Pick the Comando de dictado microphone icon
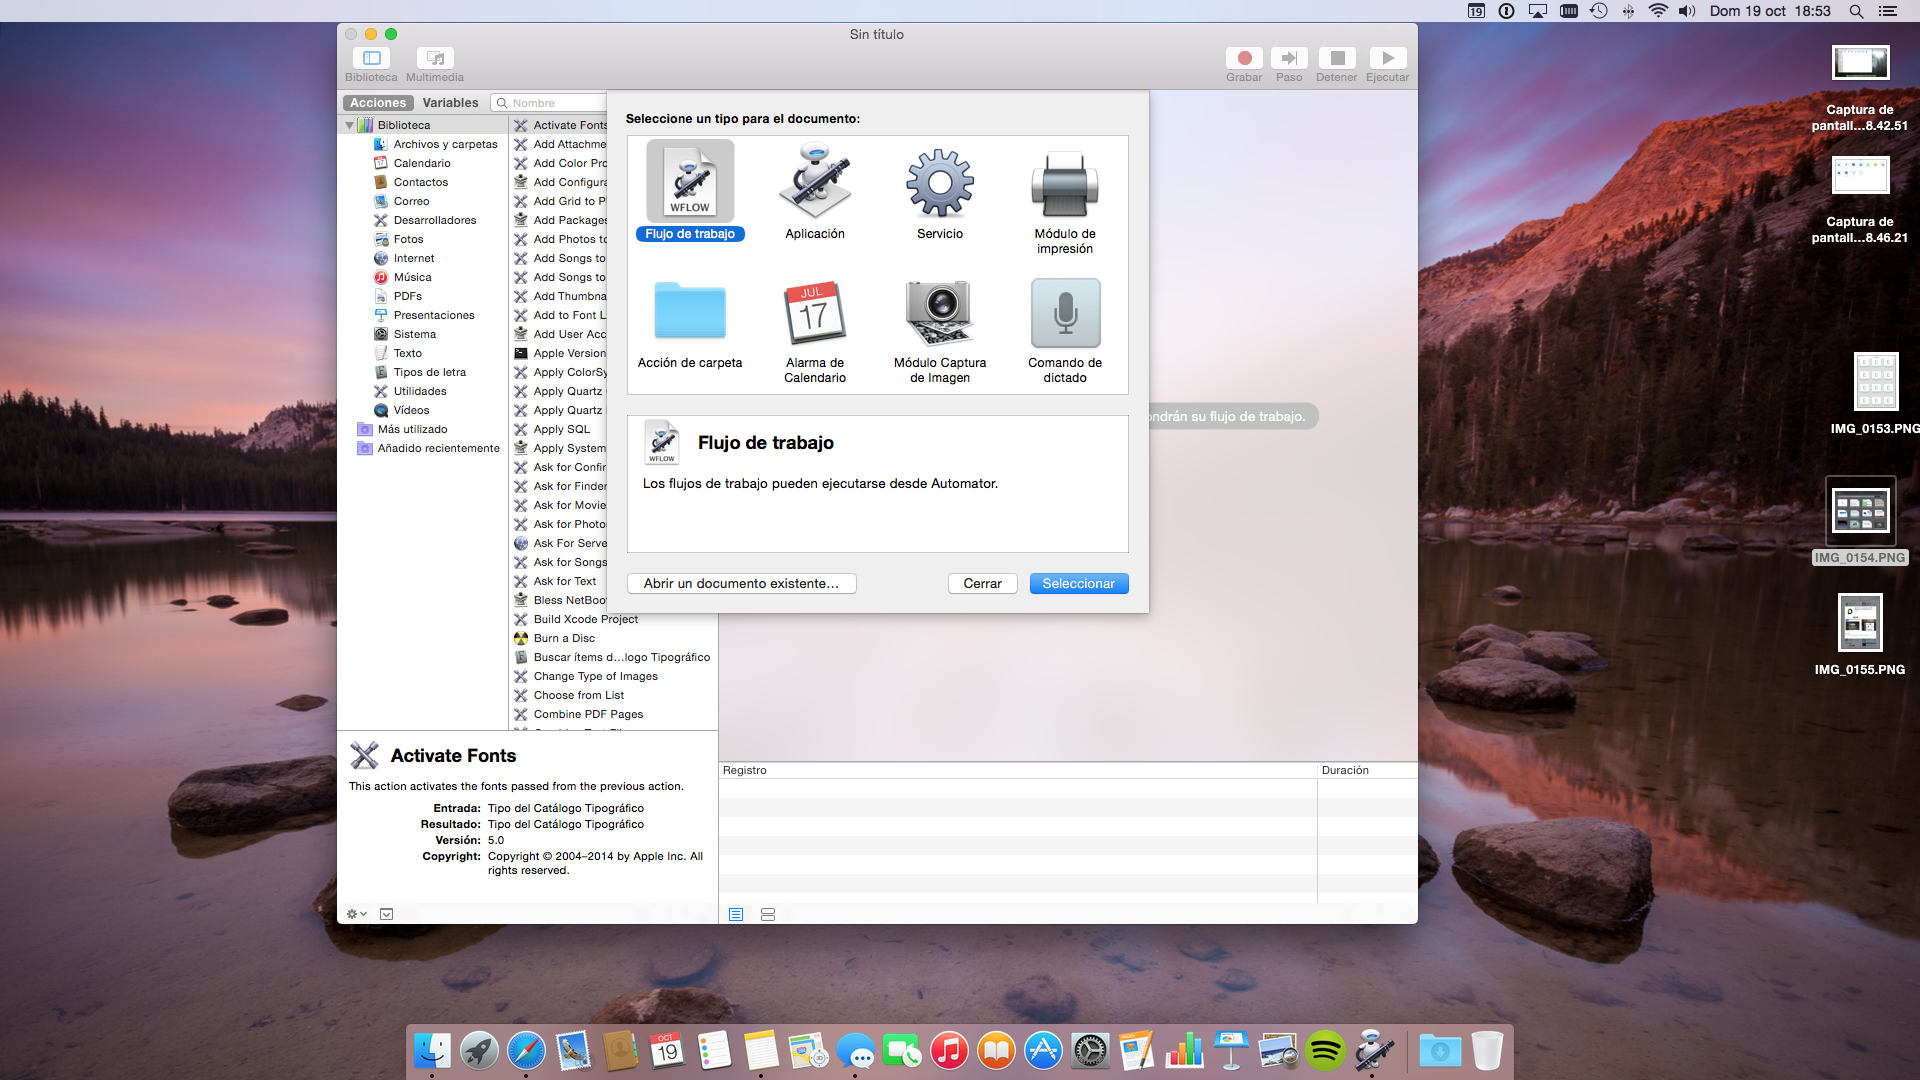The height and width of the screenshot is (1080, 1920). point(1064,313)
